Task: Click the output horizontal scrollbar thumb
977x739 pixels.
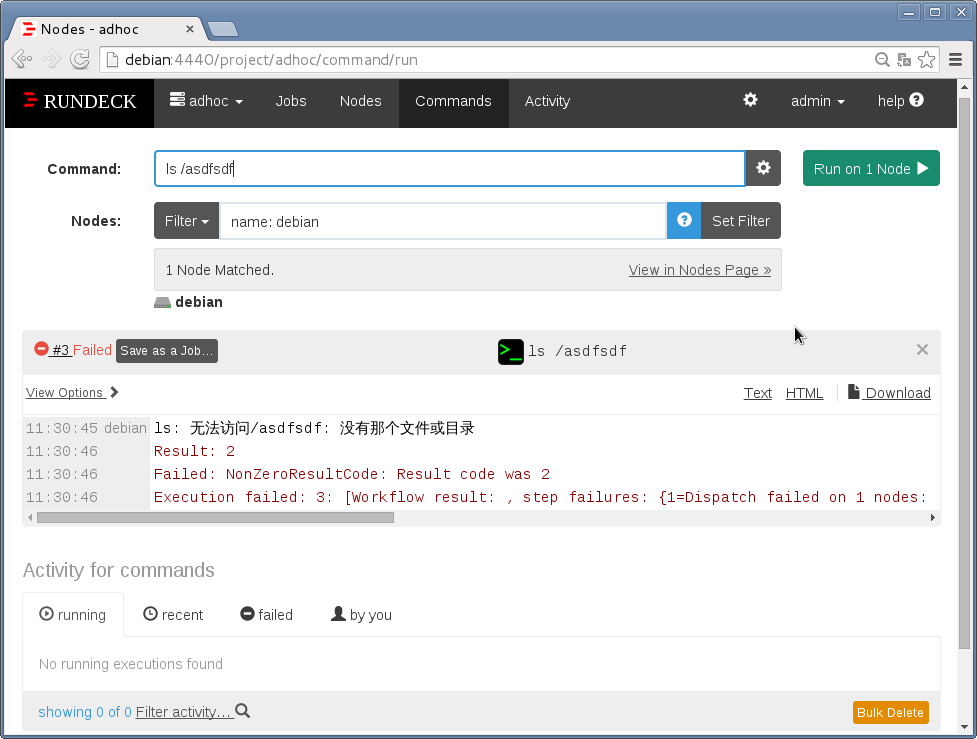Action: pyautogui.click(x=215, y=517)
